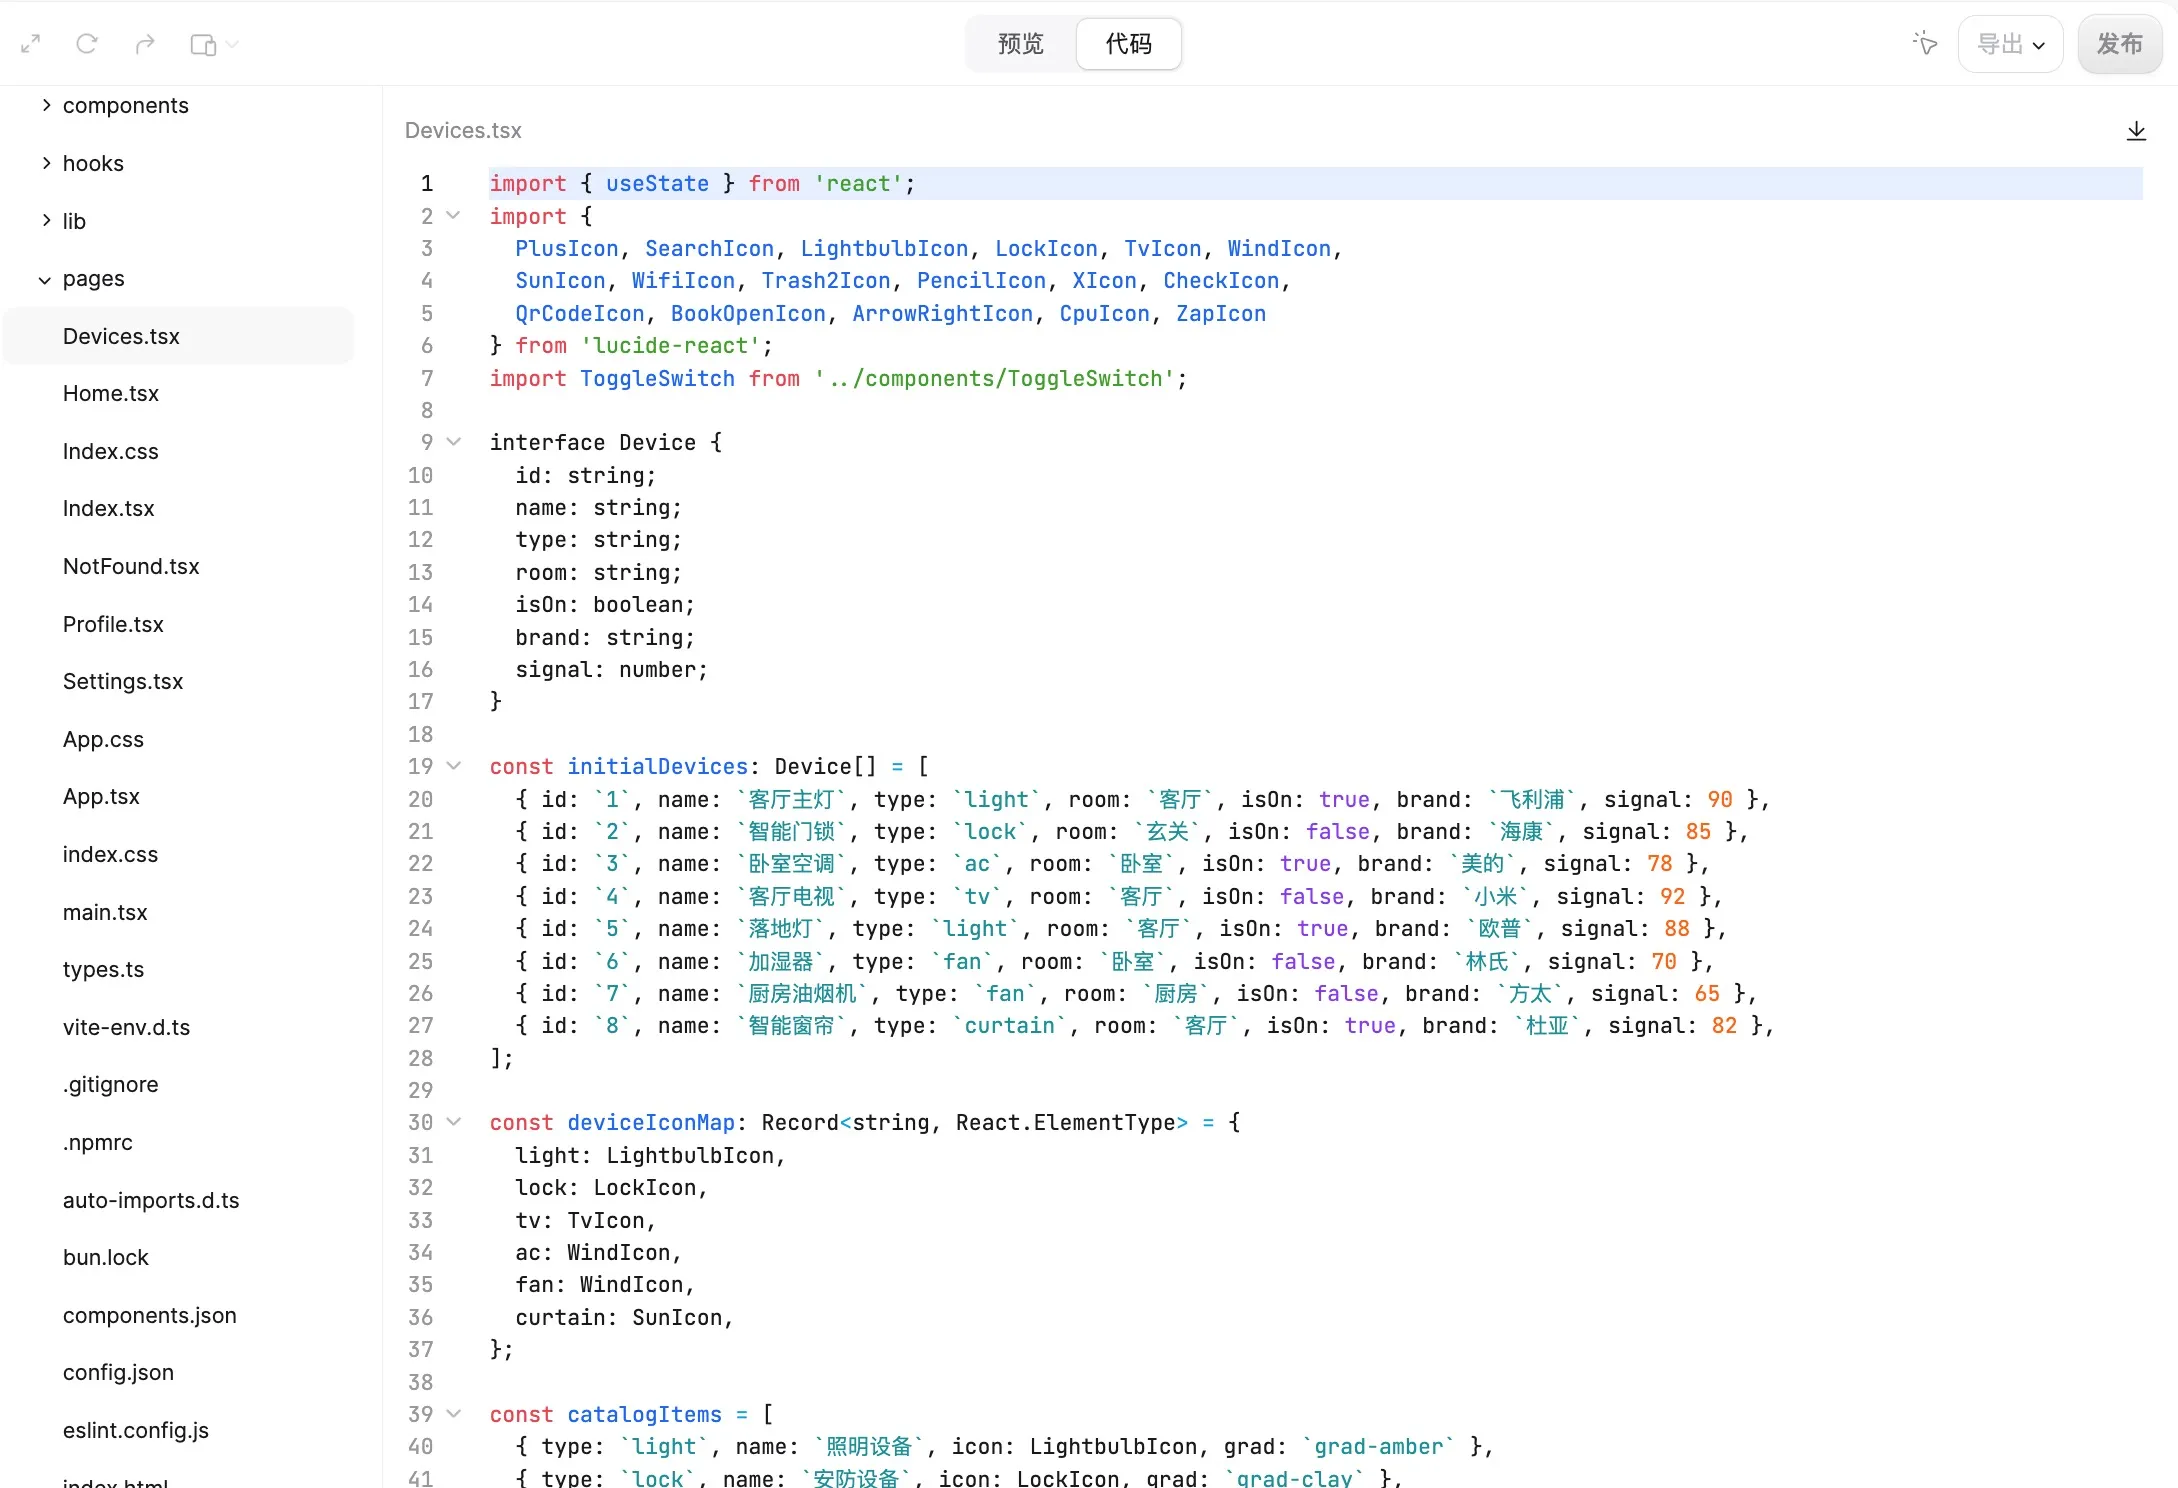
Task: Collapse the pages folder
Action: tap(45, 280)
